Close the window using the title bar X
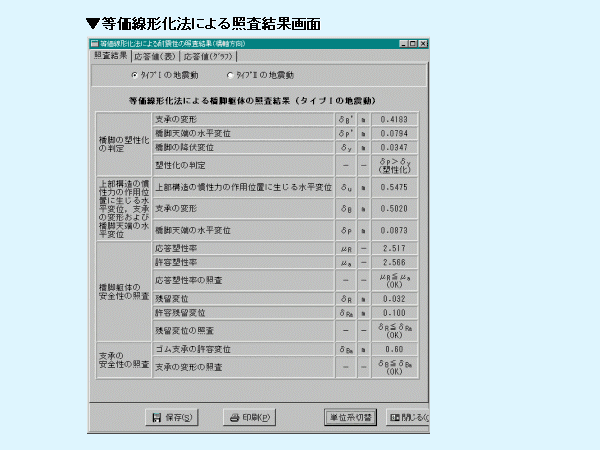 coord(421,44)
